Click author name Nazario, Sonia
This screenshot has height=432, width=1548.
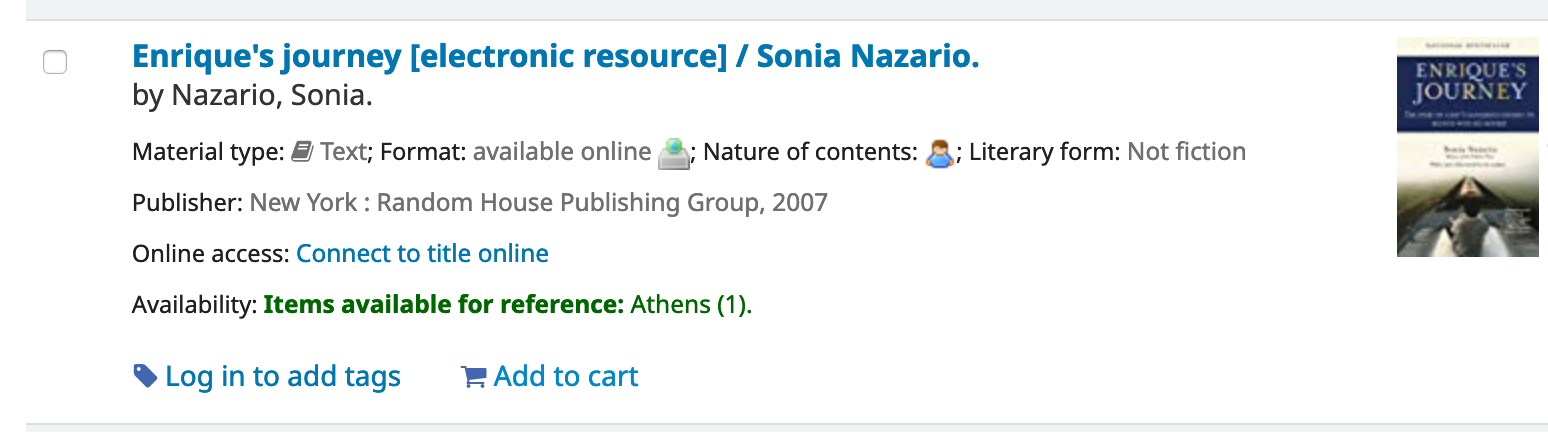click(272, 97)
